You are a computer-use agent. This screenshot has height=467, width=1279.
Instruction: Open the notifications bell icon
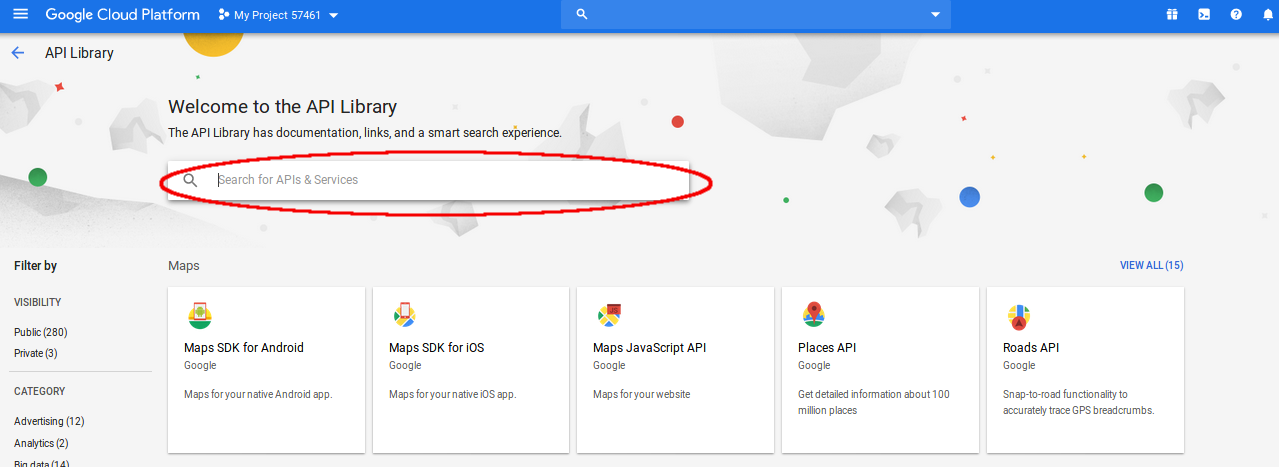click(1267, 14)
